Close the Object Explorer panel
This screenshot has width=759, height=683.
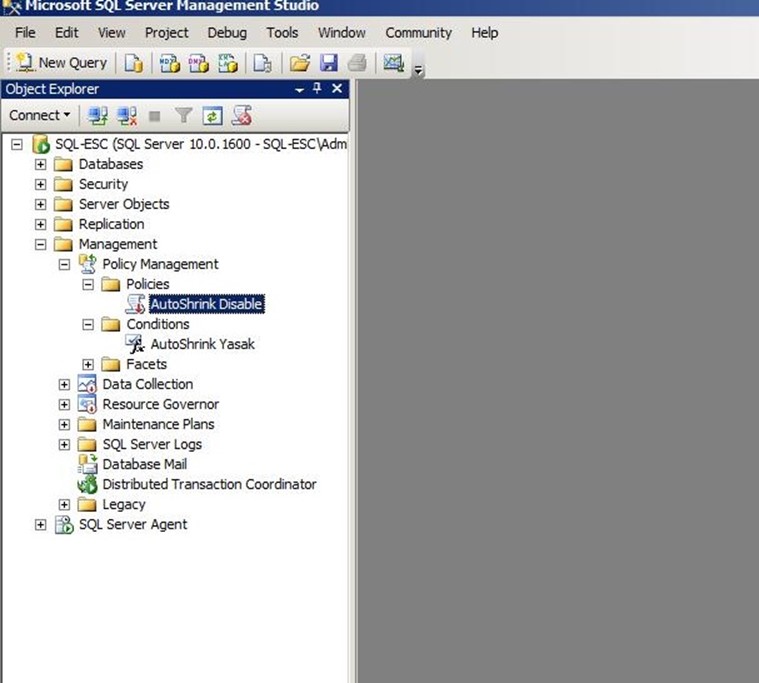[337, 88]
